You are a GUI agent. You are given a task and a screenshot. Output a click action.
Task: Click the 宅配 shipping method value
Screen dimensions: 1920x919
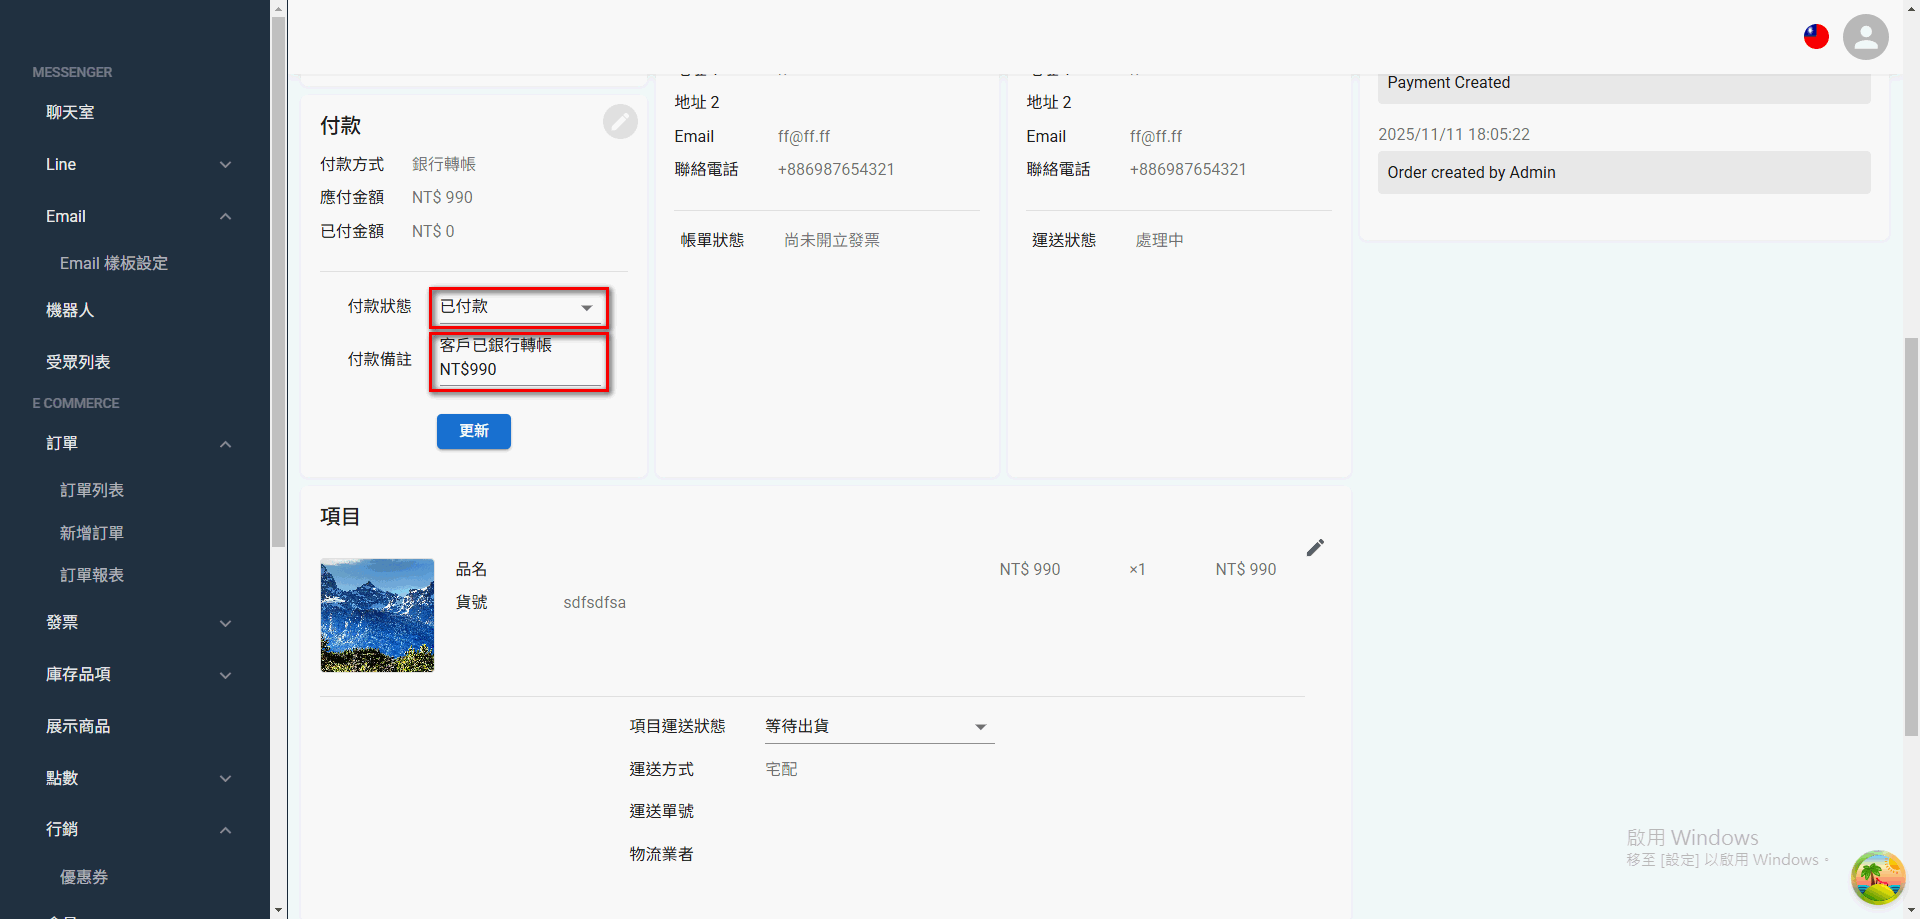pyautogui.click(x=781, y=769)
